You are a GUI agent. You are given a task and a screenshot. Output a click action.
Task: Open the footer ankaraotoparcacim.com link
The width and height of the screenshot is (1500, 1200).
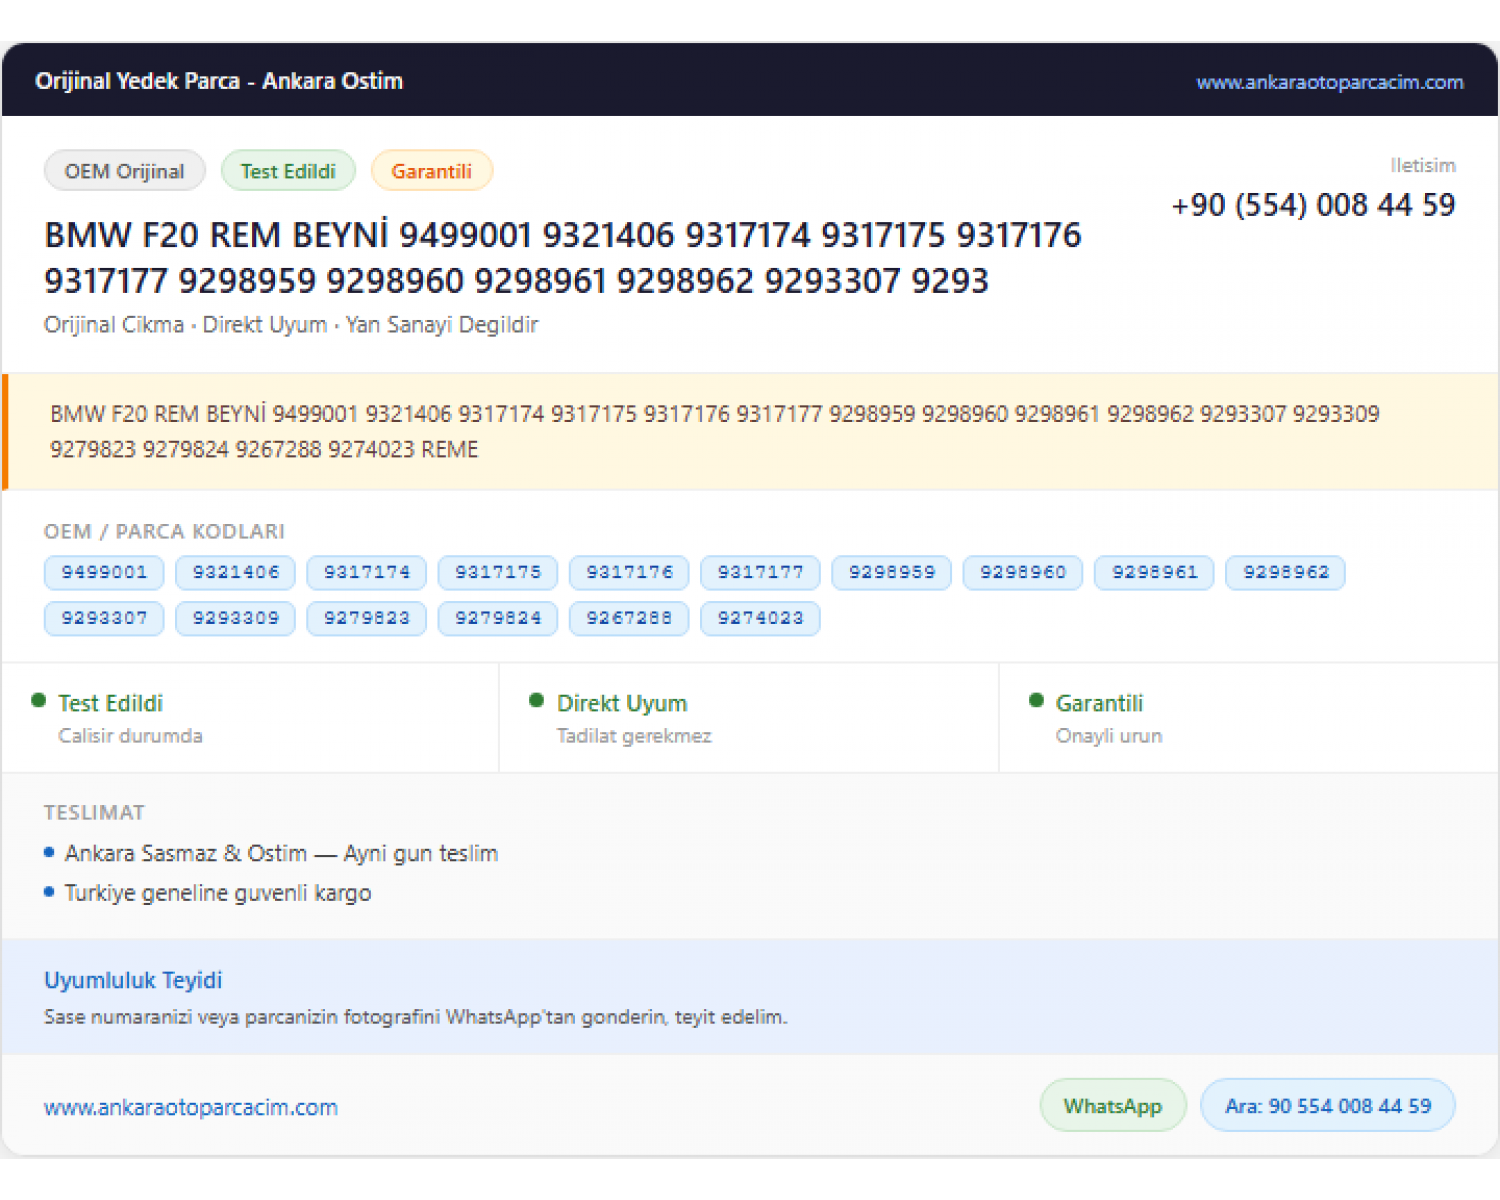point(191,1107)
